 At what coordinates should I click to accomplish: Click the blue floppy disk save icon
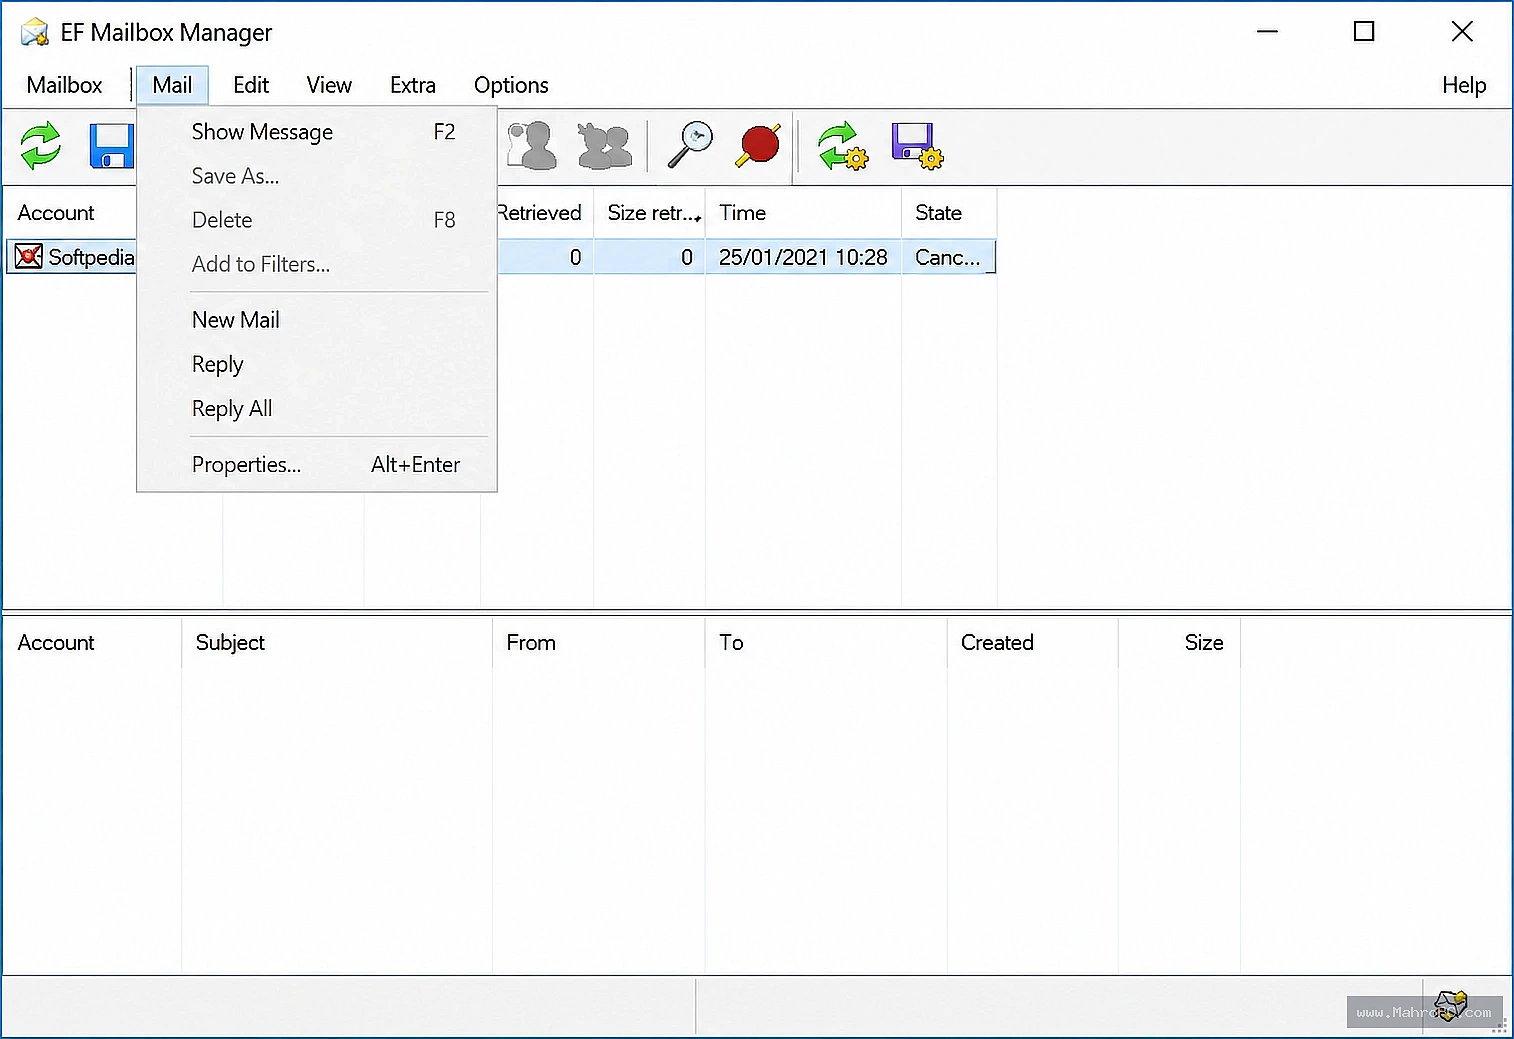click(112, 146)
